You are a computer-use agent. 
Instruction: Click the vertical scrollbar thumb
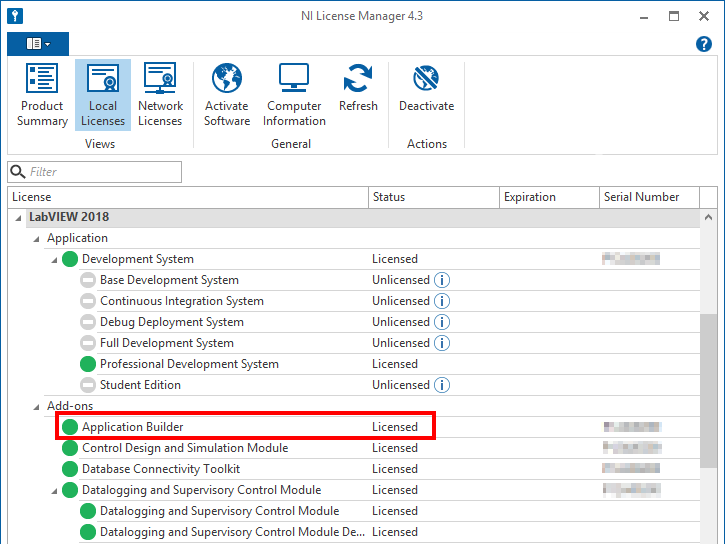[x=708, y=391]
